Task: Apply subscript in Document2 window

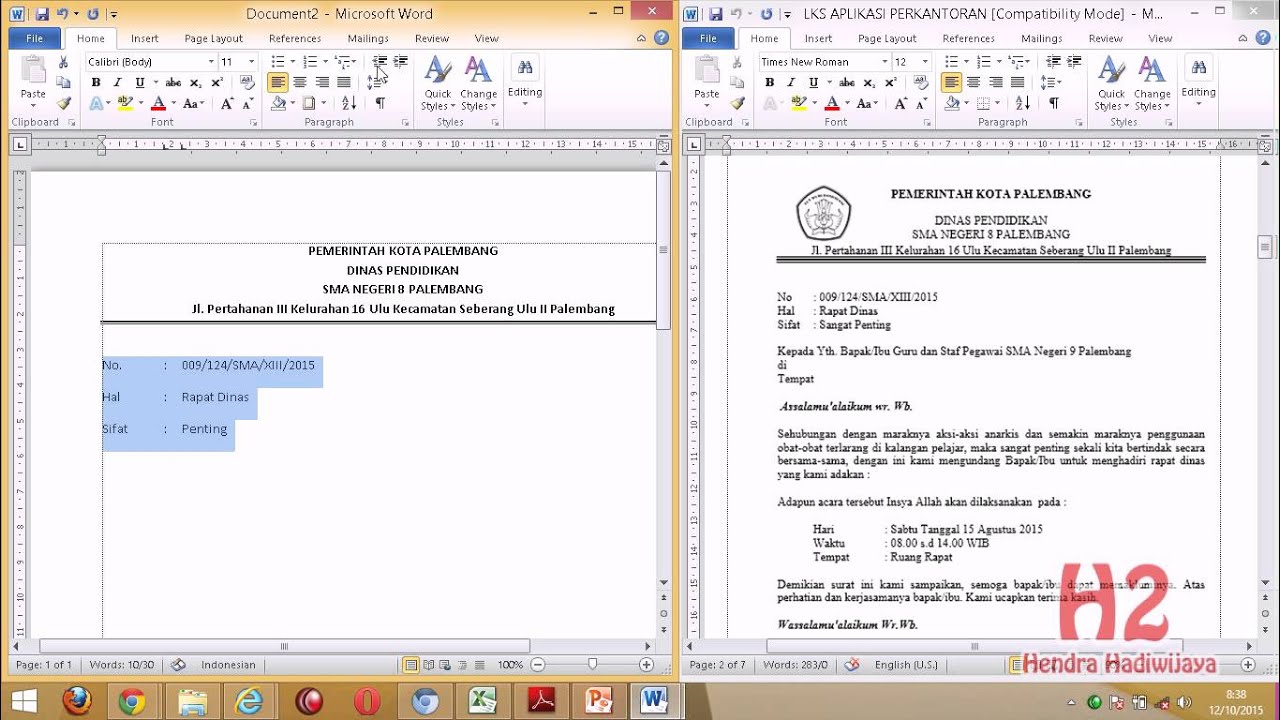Action: pos(195,82)
